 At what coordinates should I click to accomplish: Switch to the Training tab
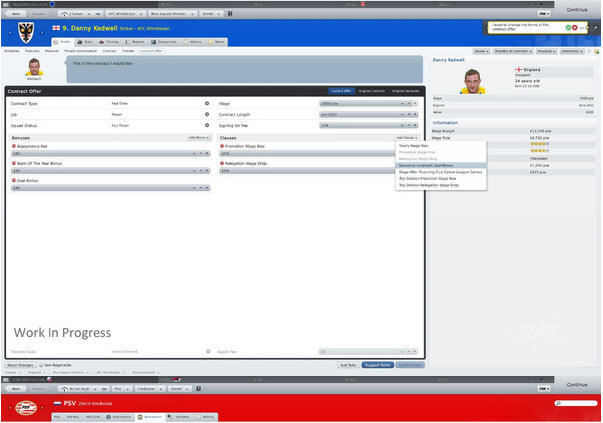[109, 42]
